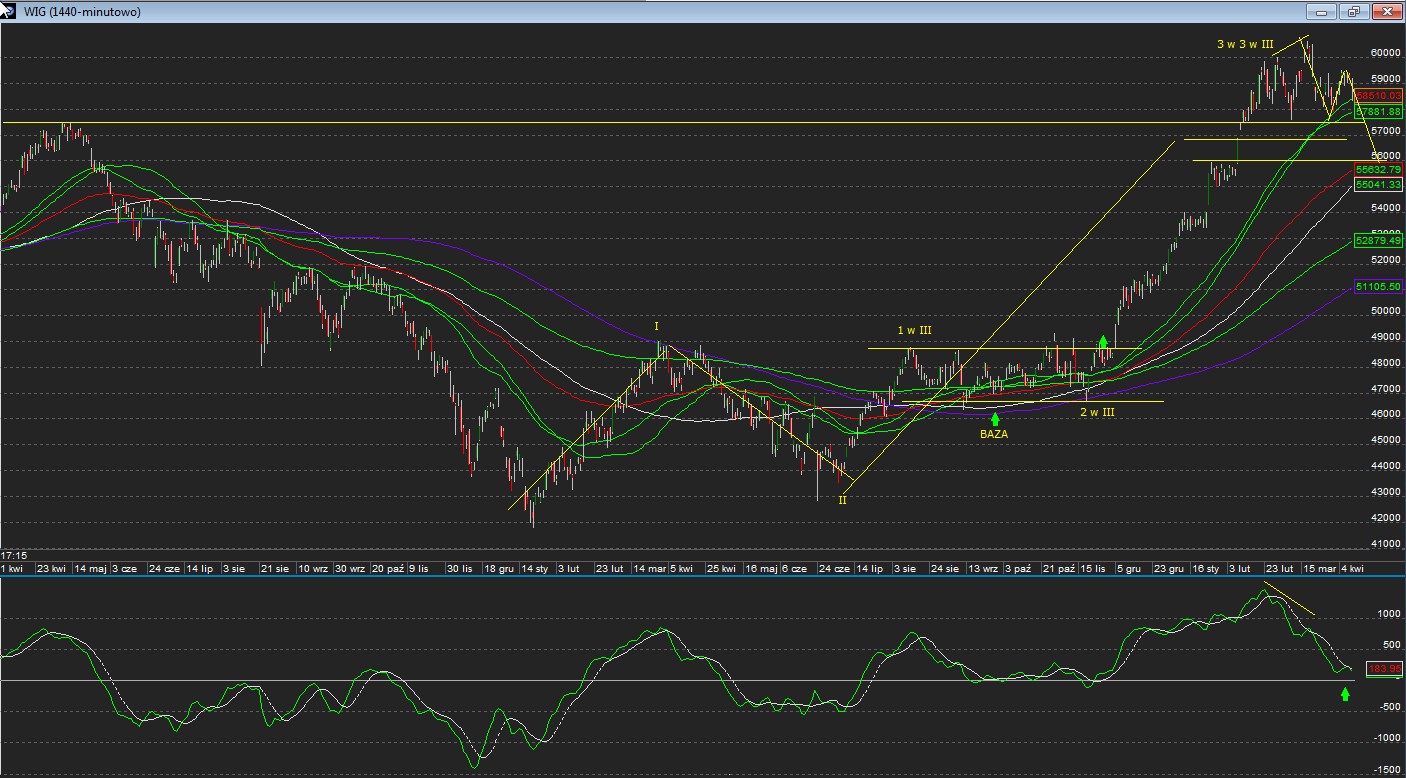Click the 'BAZA' chart annotation

coord(994,434)
